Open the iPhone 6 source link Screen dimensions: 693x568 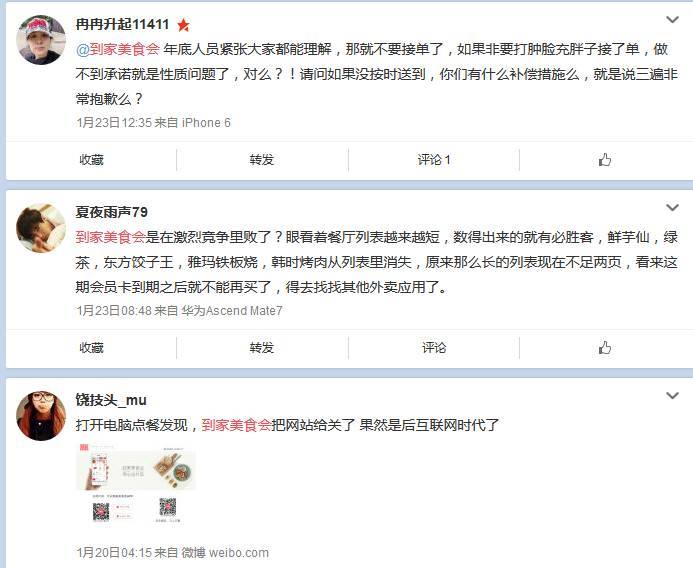tap(206, 122)
